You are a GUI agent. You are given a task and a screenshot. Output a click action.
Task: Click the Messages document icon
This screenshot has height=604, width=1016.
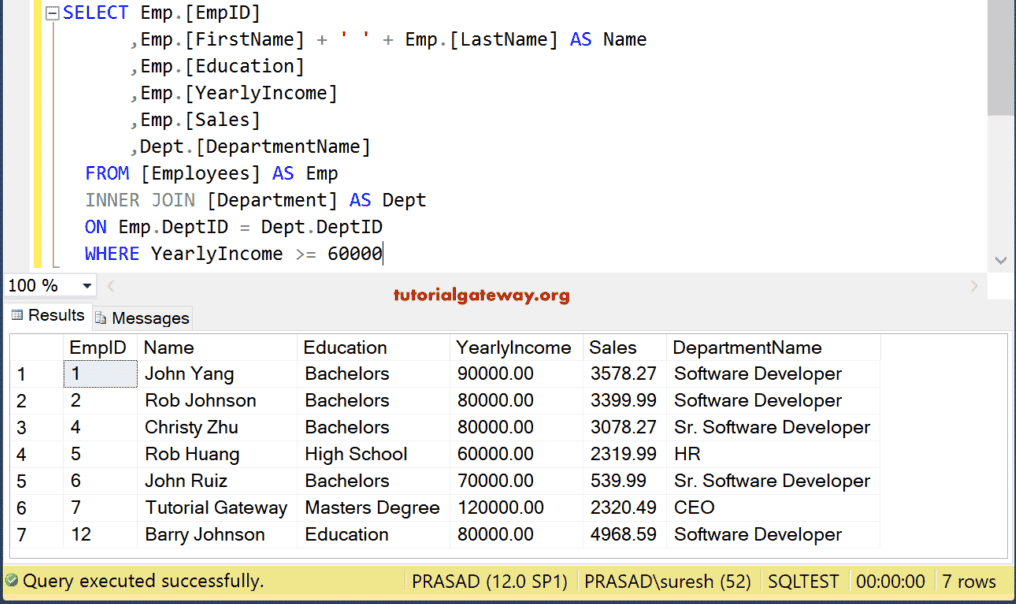[100, 317]
